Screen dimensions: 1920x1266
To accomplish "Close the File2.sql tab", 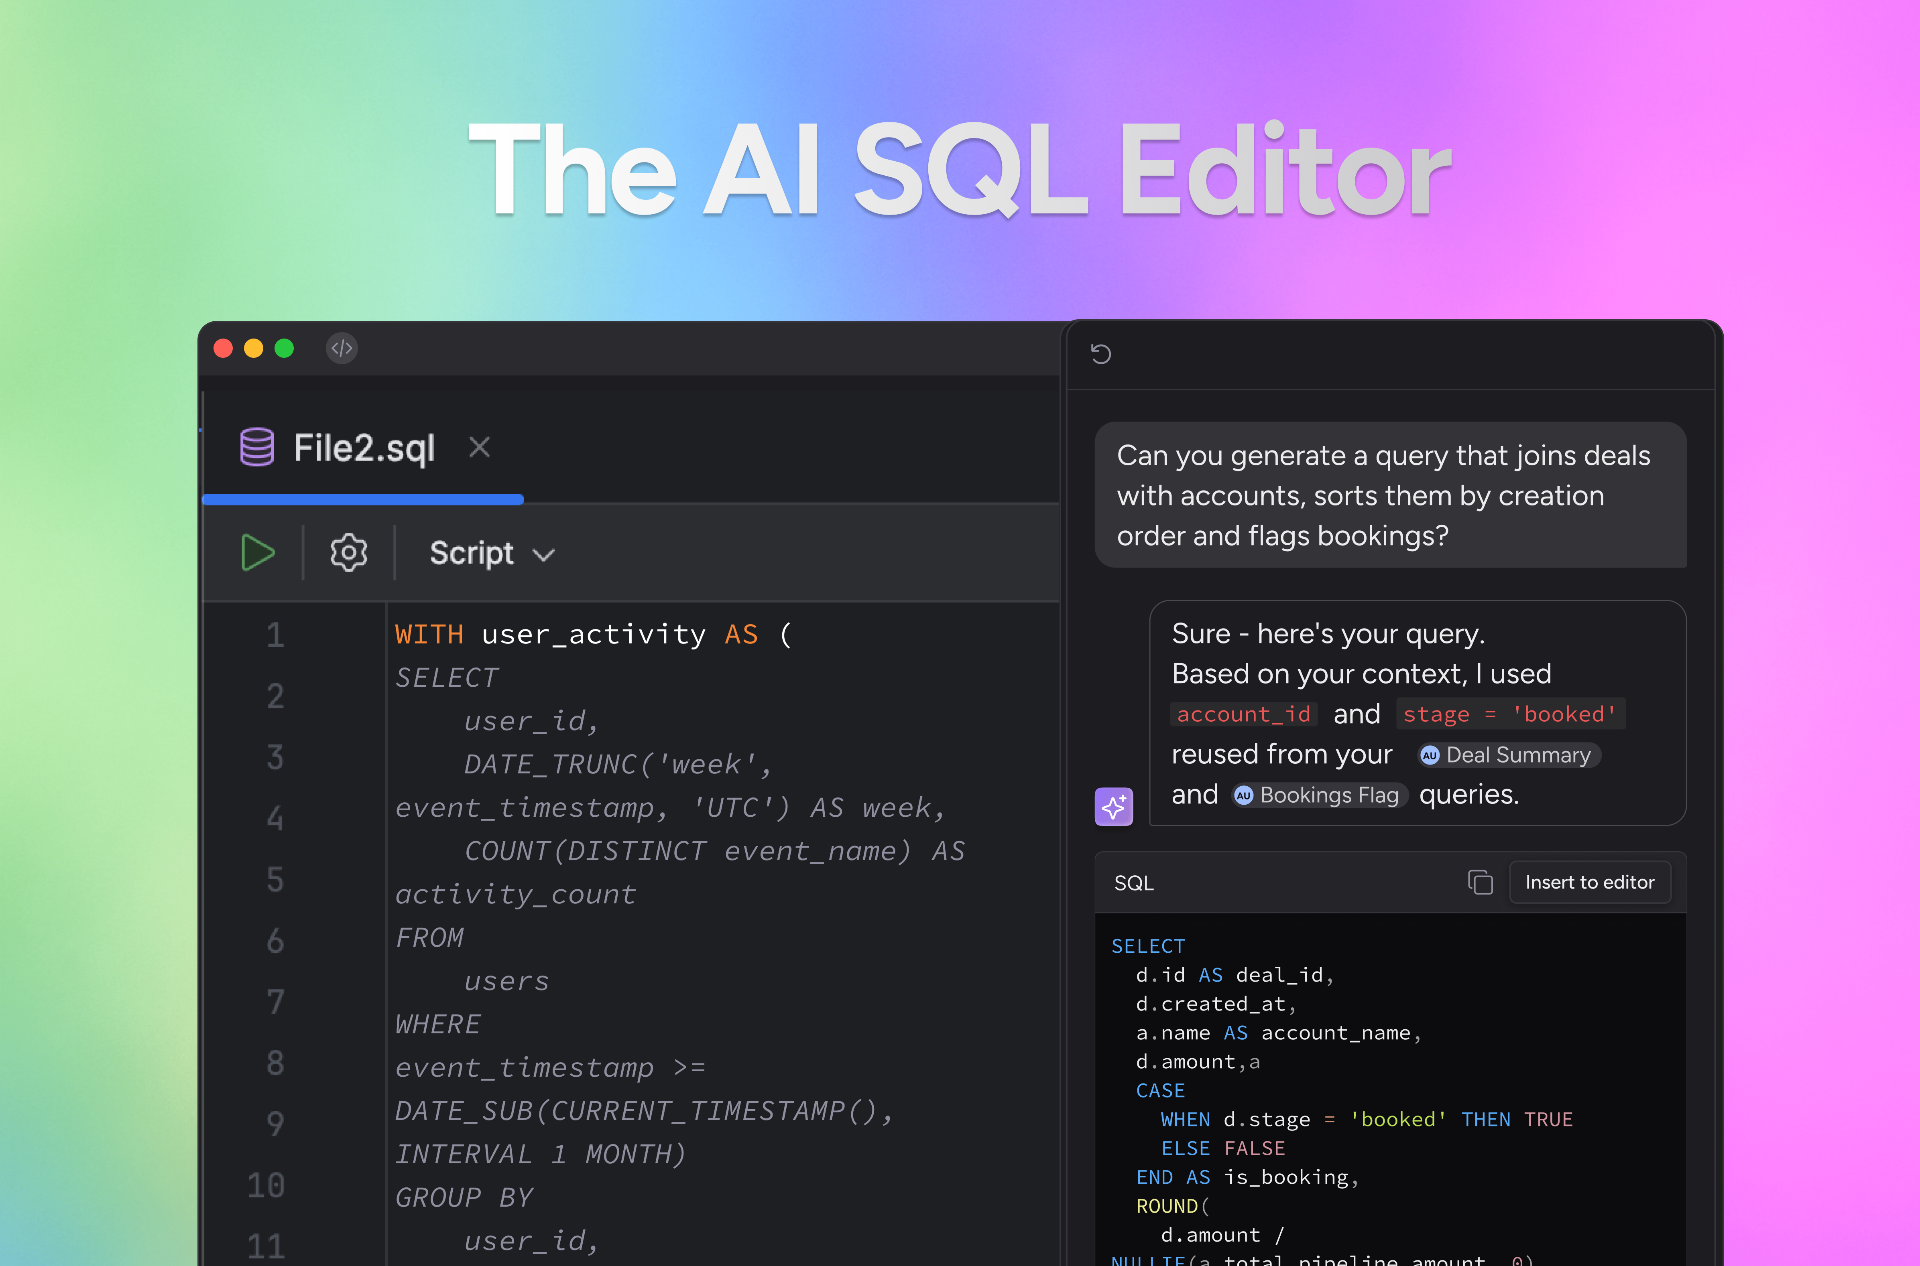I will click(479, 447).
